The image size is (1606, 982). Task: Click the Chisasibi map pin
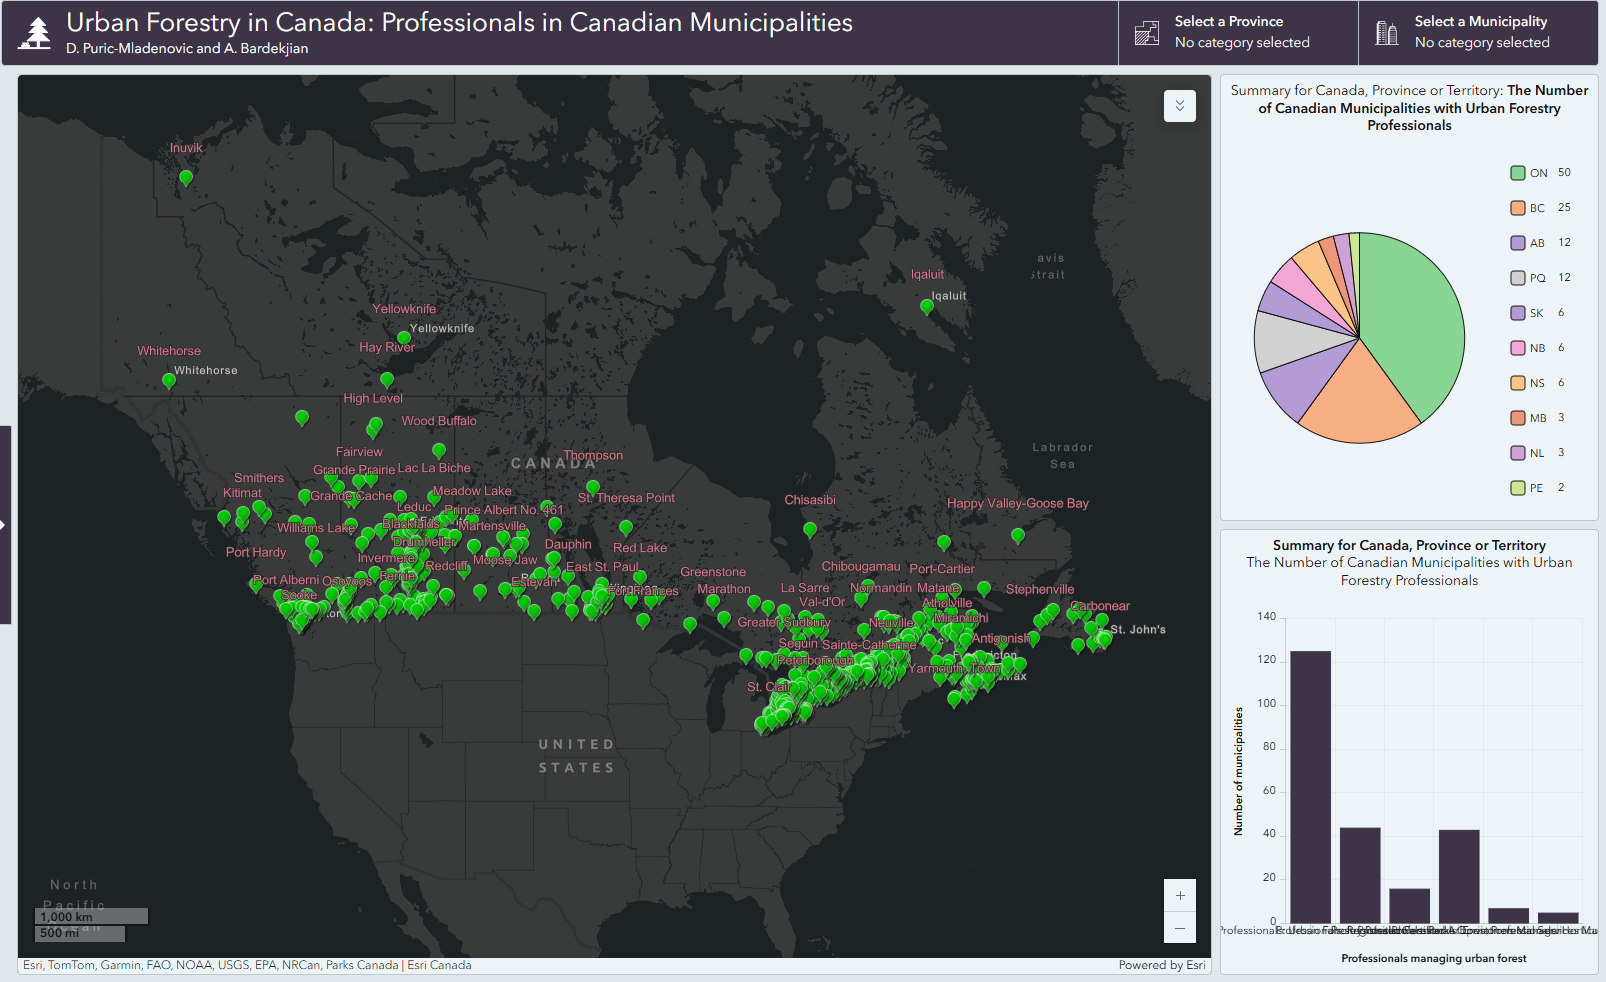click(810, 530)
